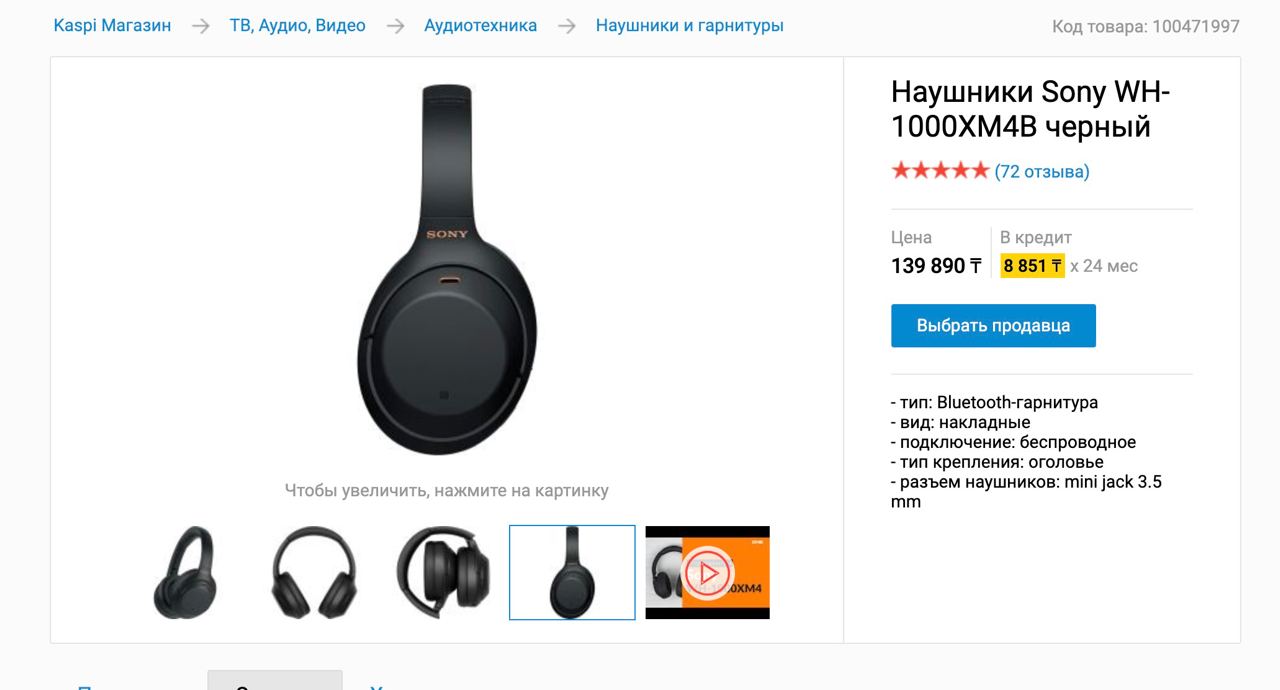Open the 72 отзыва reviews link

[1042, 172]
